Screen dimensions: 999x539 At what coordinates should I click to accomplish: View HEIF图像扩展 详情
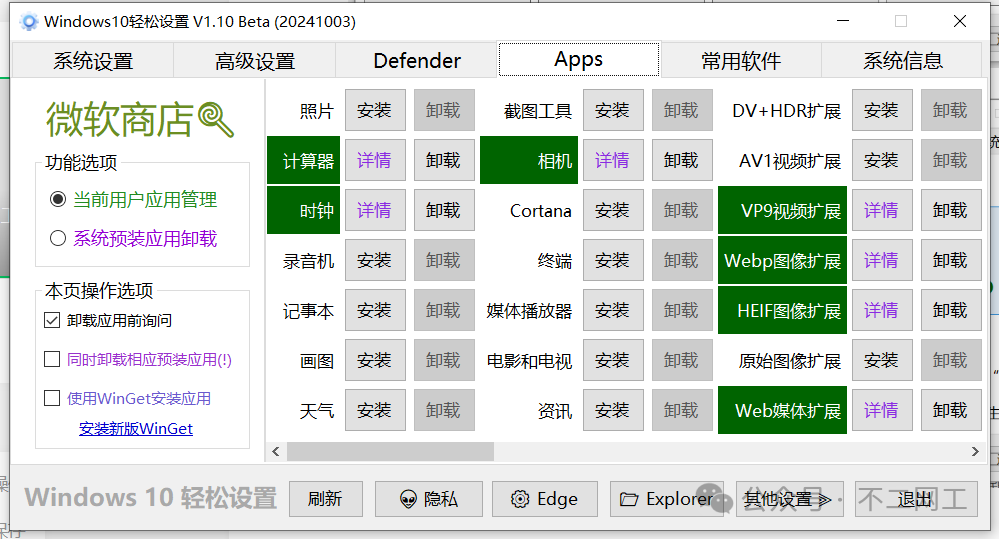882,310
